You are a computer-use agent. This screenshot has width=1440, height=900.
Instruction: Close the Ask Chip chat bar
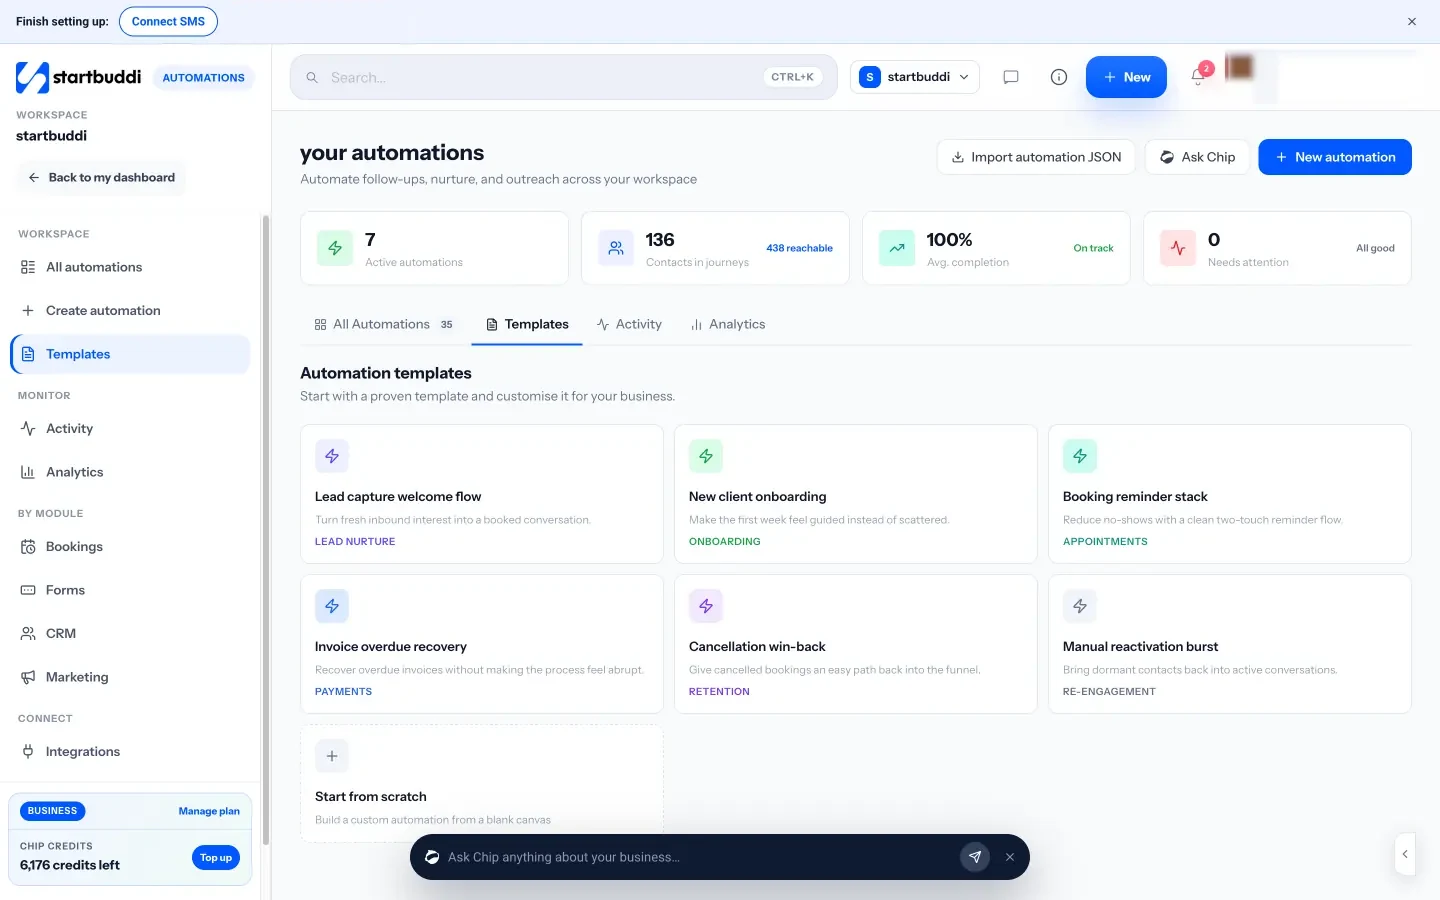1010,857
